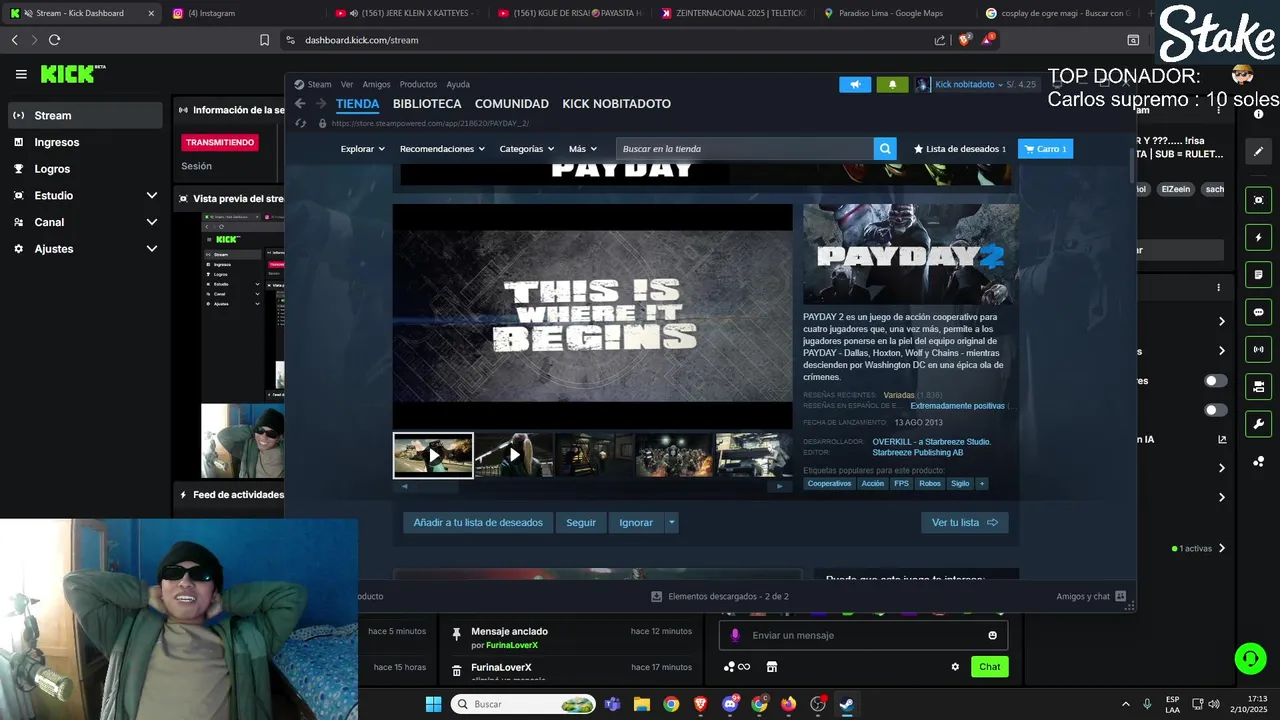Viewport: 1280px width, 720px height.
Task: Open Steam notifications bell
Action: pos(892,84)
